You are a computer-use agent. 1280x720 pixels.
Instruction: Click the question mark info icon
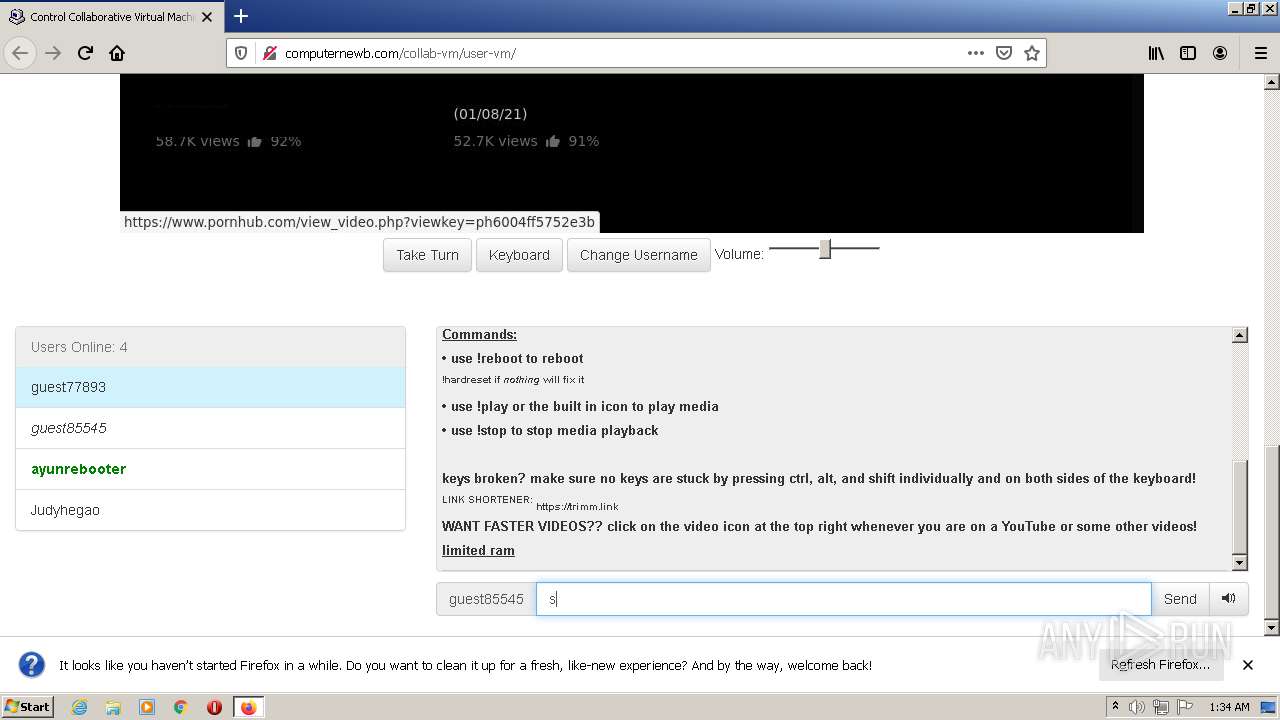(32, 665)
